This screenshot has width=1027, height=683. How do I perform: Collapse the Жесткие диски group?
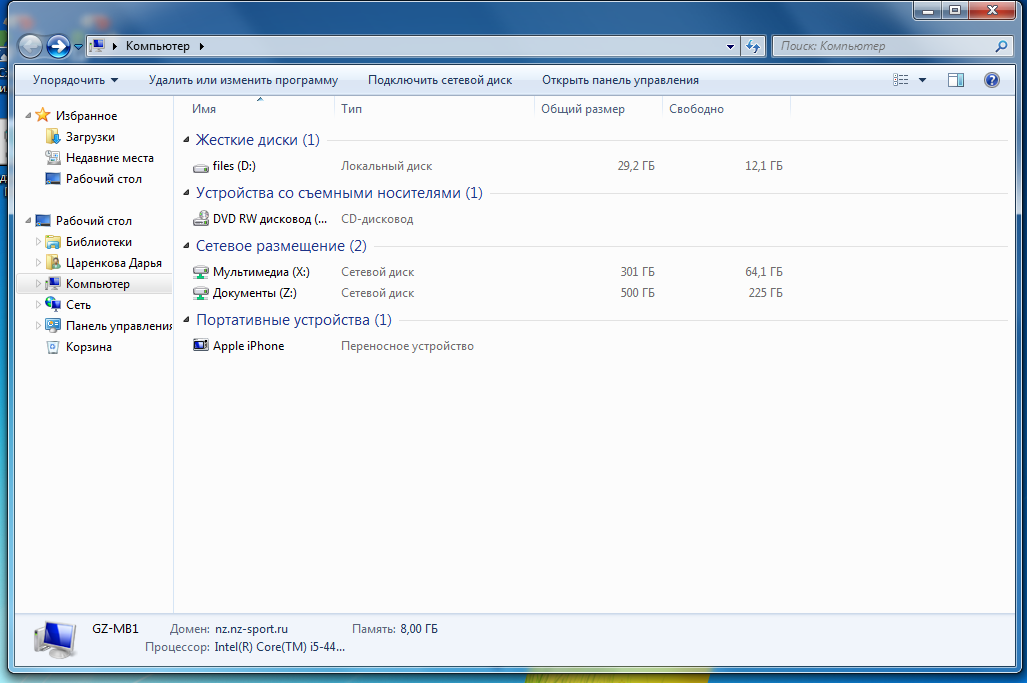click(x=186, y=139)
